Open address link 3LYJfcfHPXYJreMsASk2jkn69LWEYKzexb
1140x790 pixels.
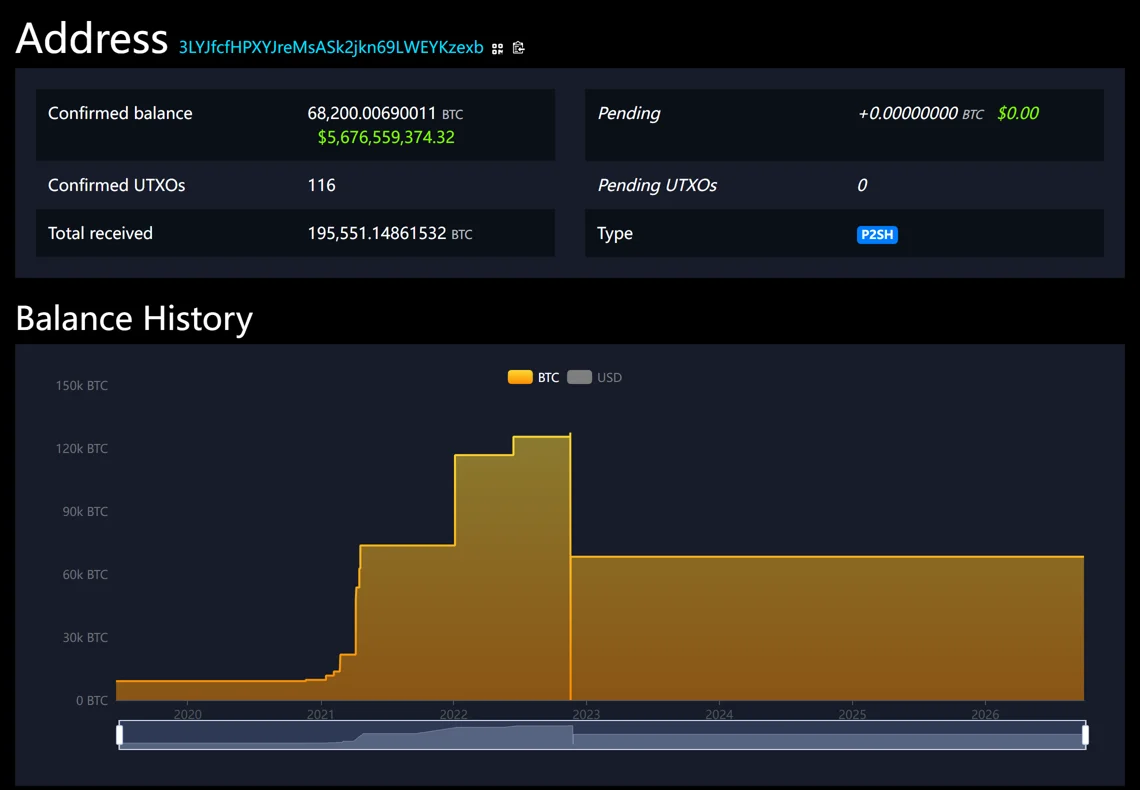(331, 47)
